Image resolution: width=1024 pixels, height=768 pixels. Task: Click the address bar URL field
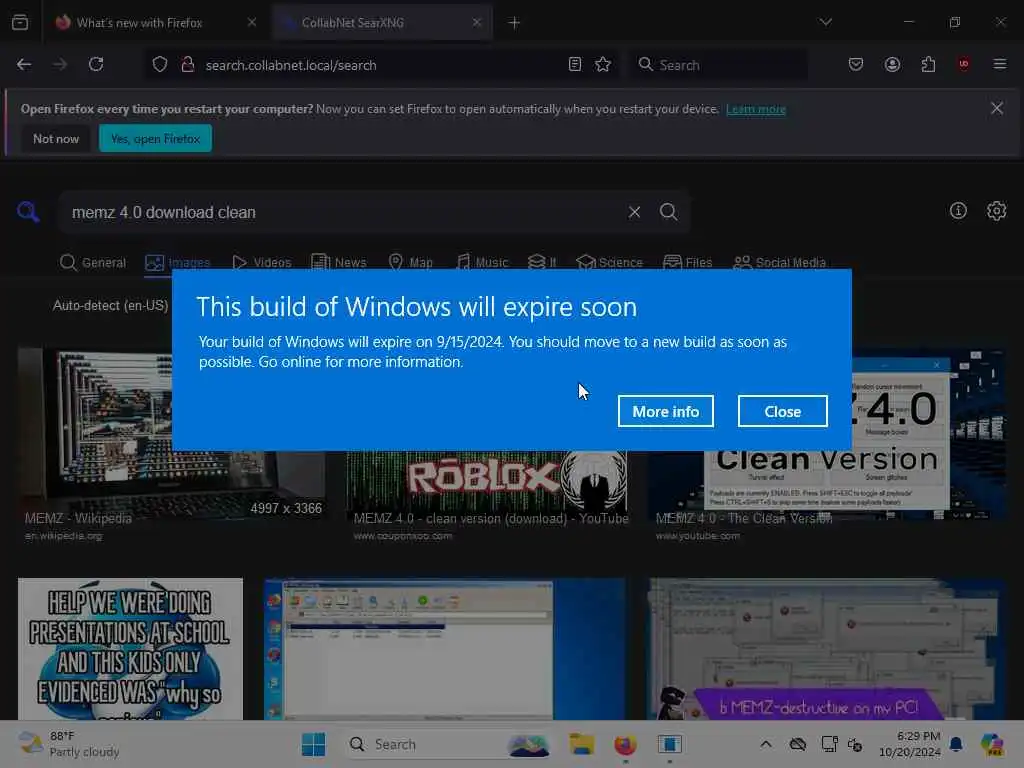382,65
